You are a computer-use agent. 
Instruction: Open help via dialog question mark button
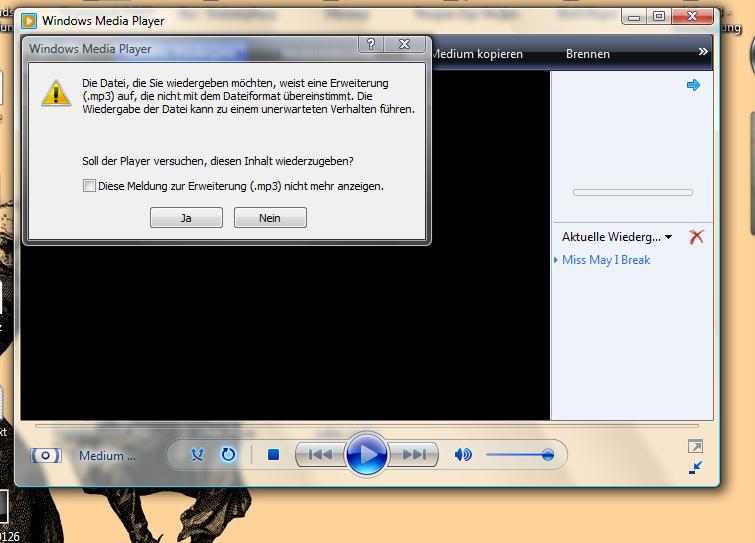pos(371,44)
